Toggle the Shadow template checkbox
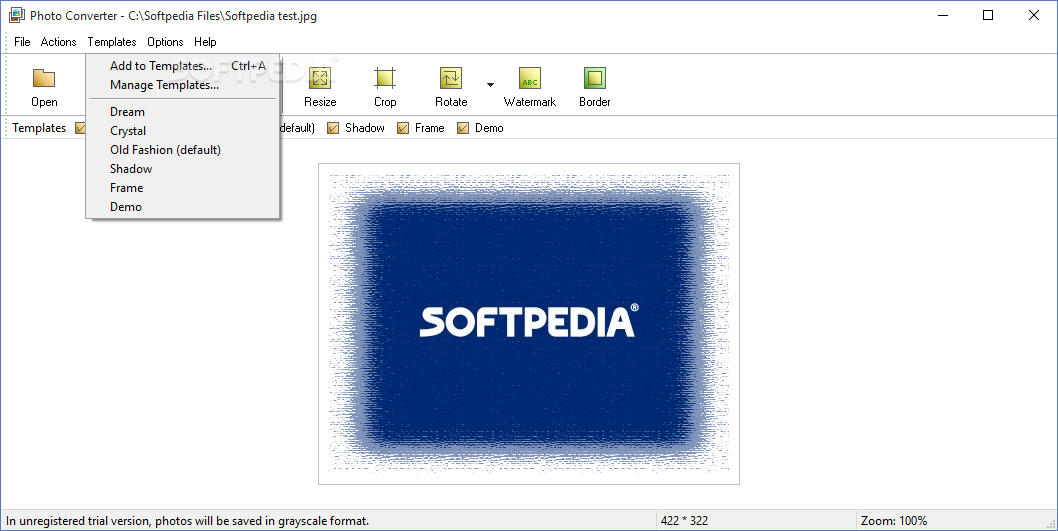Image resolution: width=1058 pixels, height=531 pixels. point(333,128)
